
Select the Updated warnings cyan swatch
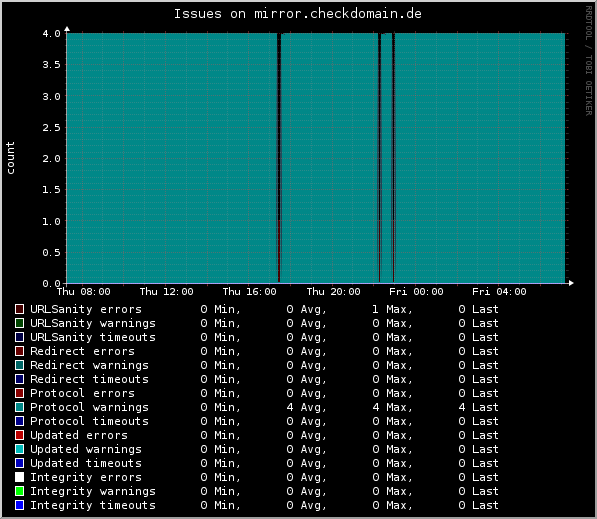tap(19, 449)
